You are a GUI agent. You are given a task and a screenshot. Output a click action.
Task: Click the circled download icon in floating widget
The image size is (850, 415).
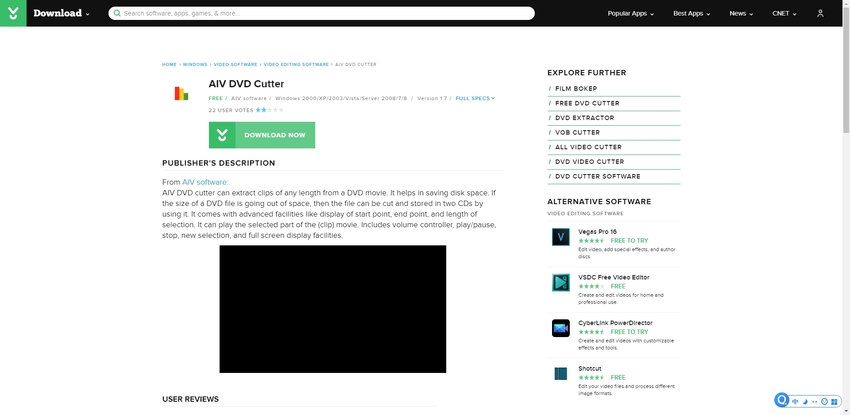pos(825,401)
